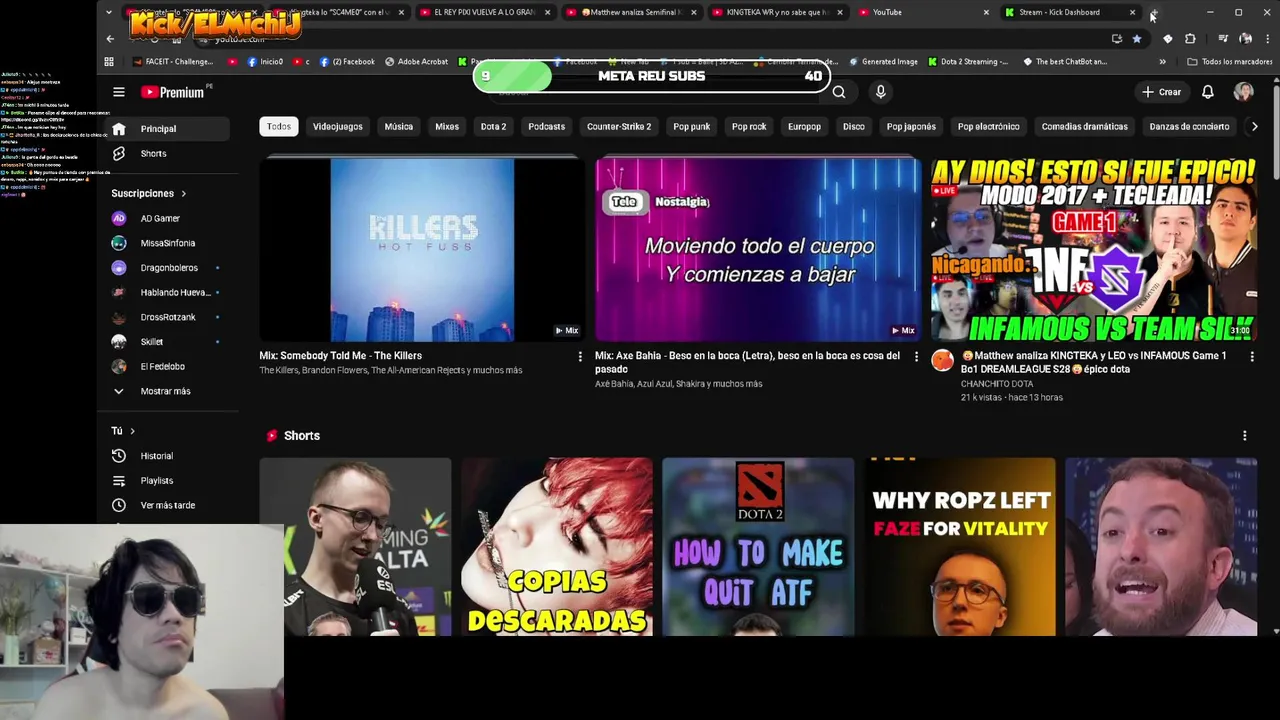Open the Todos los marcadores folder
This screenshot has width=1280, height=720.
tap(1230, 62)
